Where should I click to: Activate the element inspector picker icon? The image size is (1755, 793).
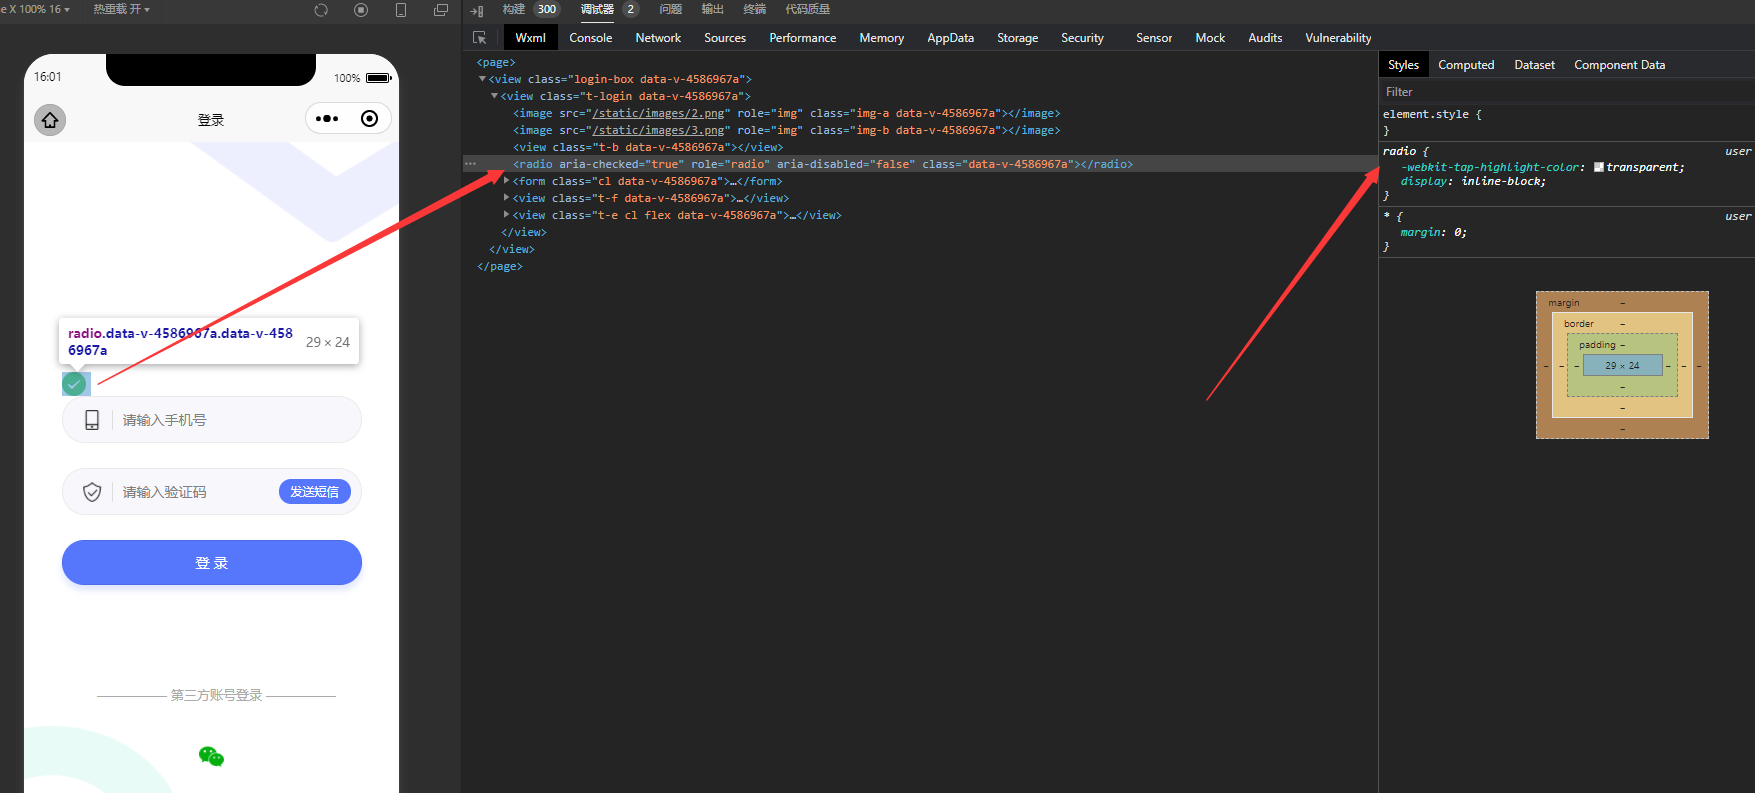click(480, 38)
